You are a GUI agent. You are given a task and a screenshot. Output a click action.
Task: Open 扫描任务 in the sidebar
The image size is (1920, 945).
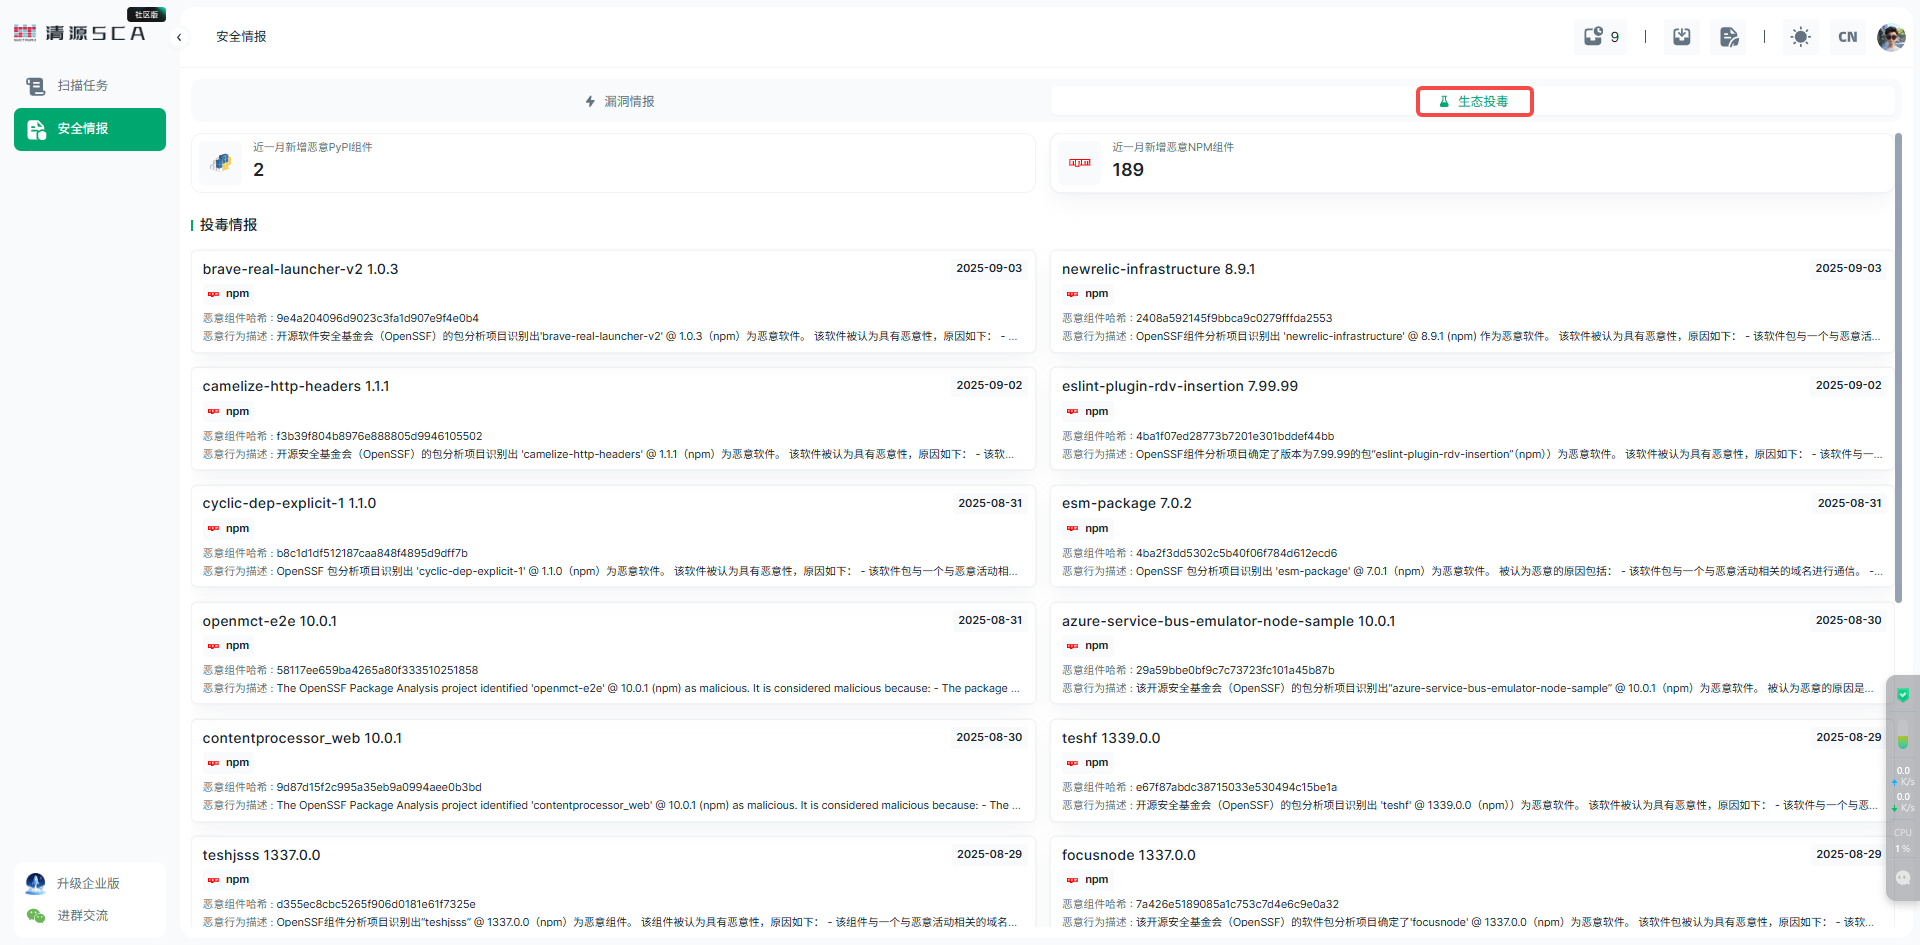(x=82, y=86)
